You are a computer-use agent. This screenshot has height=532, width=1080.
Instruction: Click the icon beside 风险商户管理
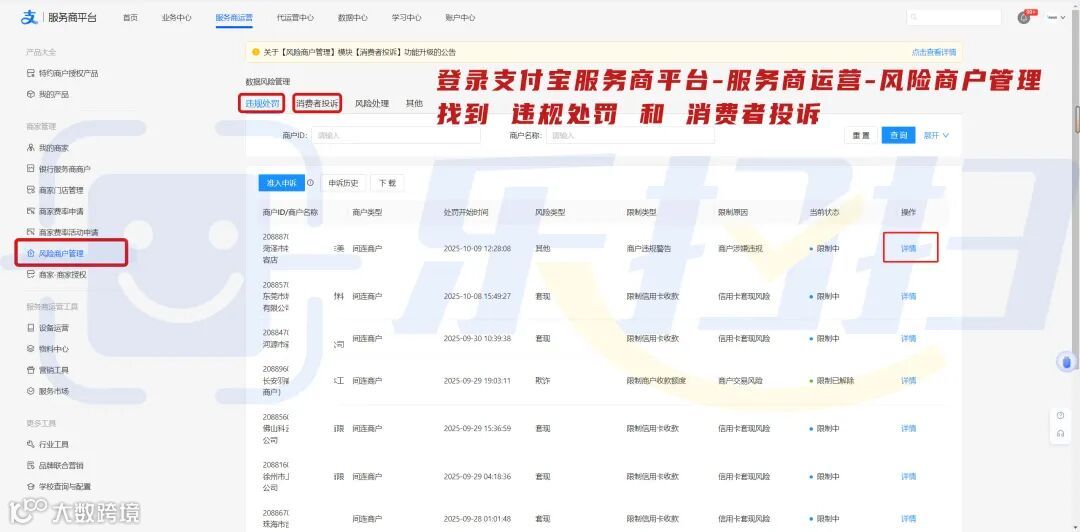pyautogui.click(x=30, y=254)
